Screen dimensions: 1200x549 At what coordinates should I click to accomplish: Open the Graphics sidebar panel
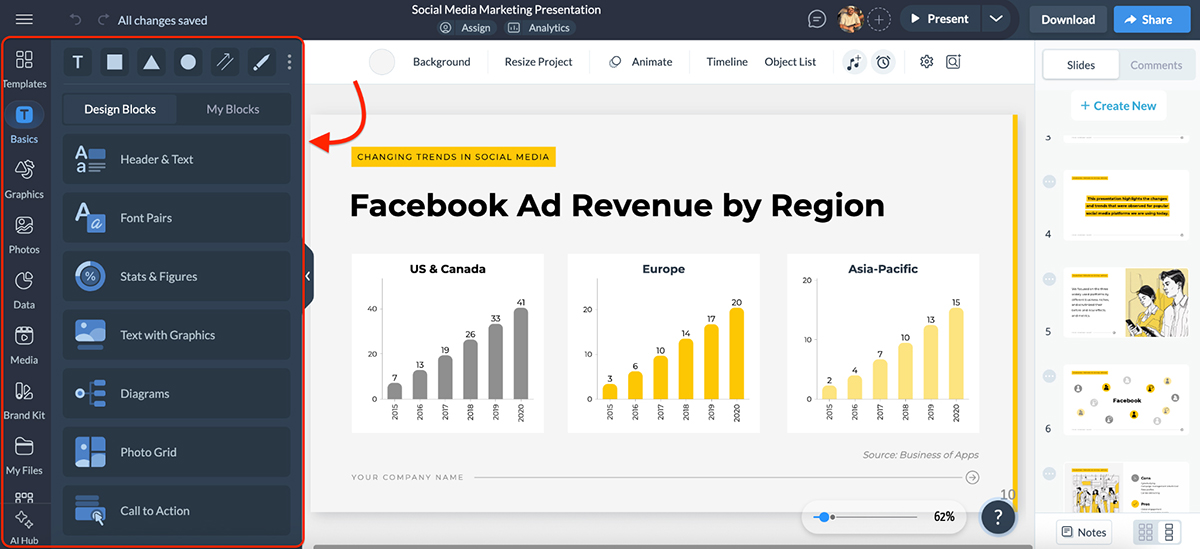24,178
